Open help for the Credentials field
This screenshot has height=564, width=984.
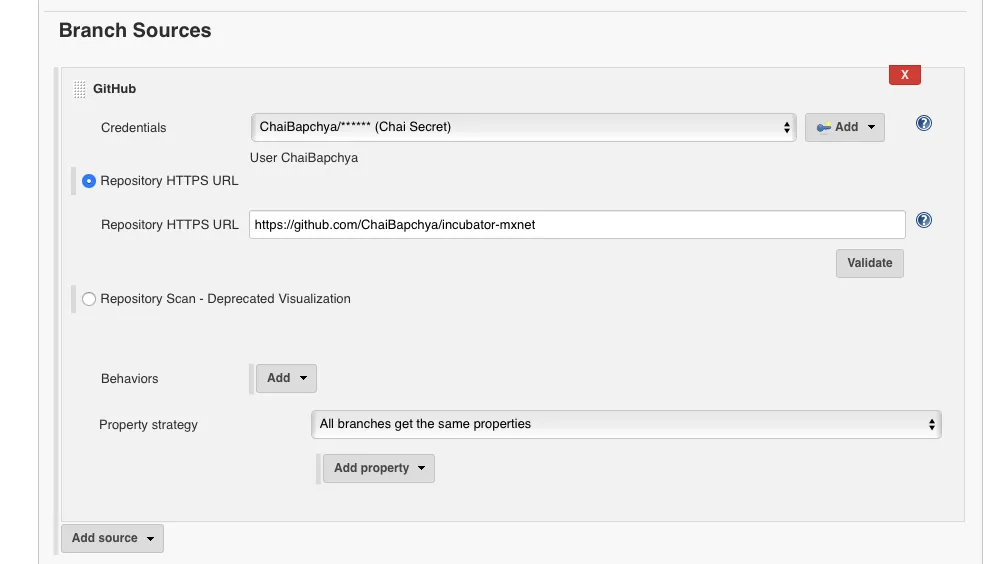pyautogui.click(x=924, y=123)
